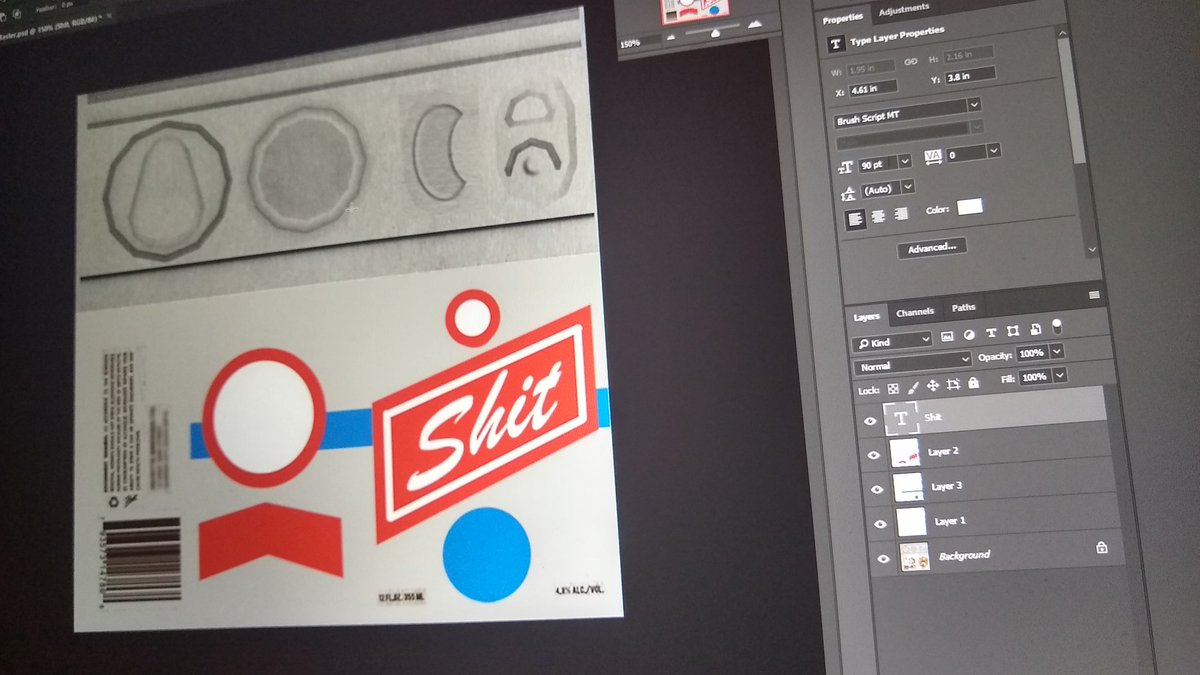Hide the Background layer eye icon
Viewport: 1200px width, 675px height.
tap(882, 559)
